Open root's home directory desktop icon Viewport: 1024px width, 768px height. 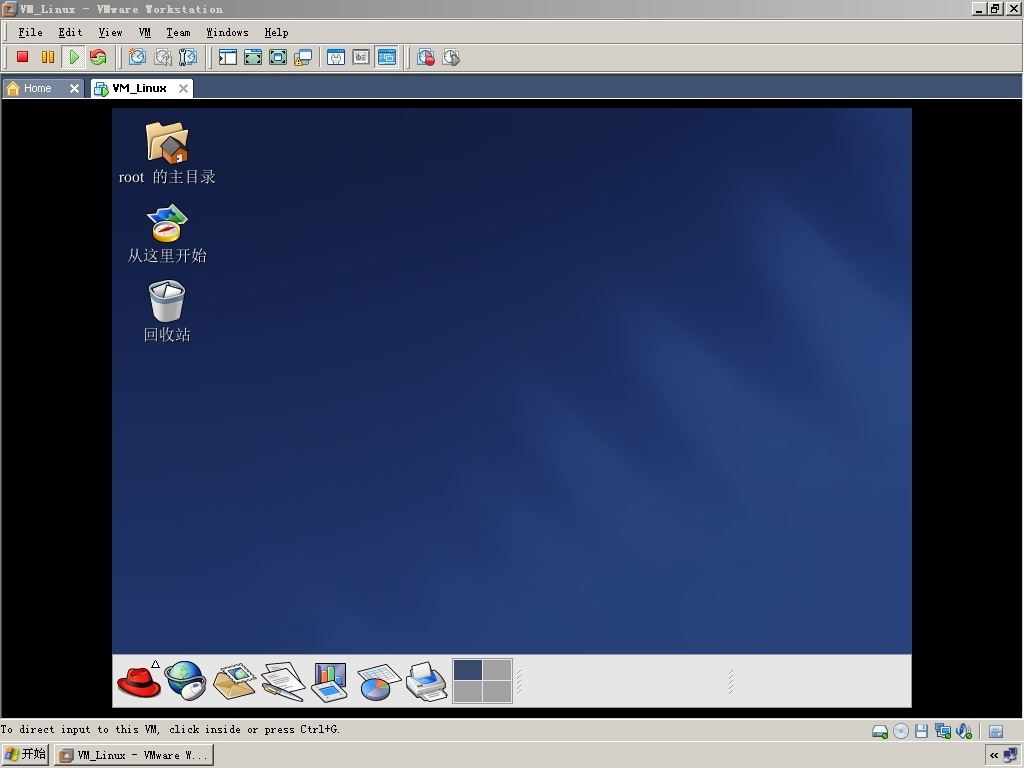[x=167, y=153]
